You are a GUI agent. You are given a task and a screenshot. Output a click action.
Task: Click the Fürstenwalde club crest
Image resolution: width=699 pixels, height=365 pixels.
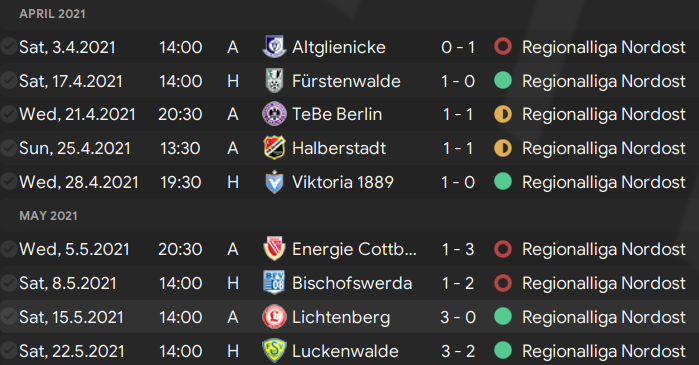tap(274, 81)
